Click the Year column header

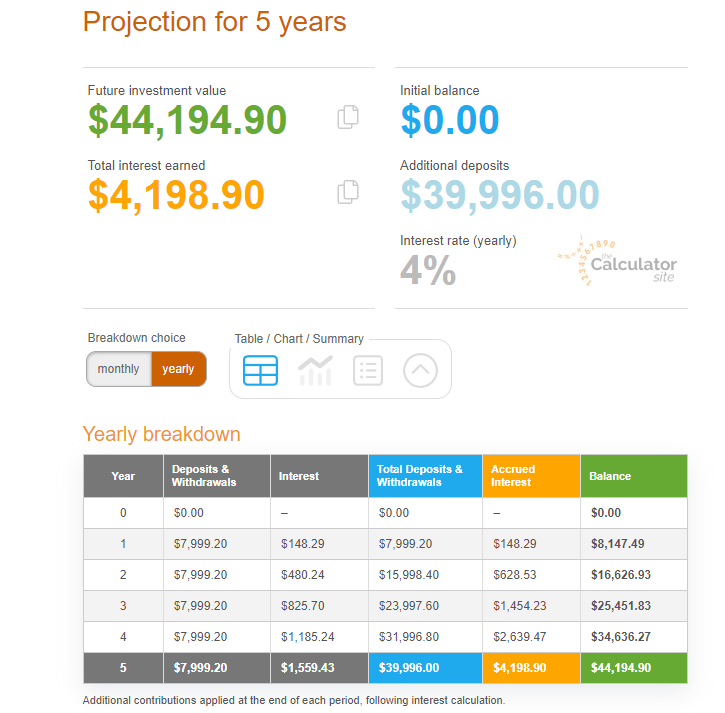tap(123, 476)
